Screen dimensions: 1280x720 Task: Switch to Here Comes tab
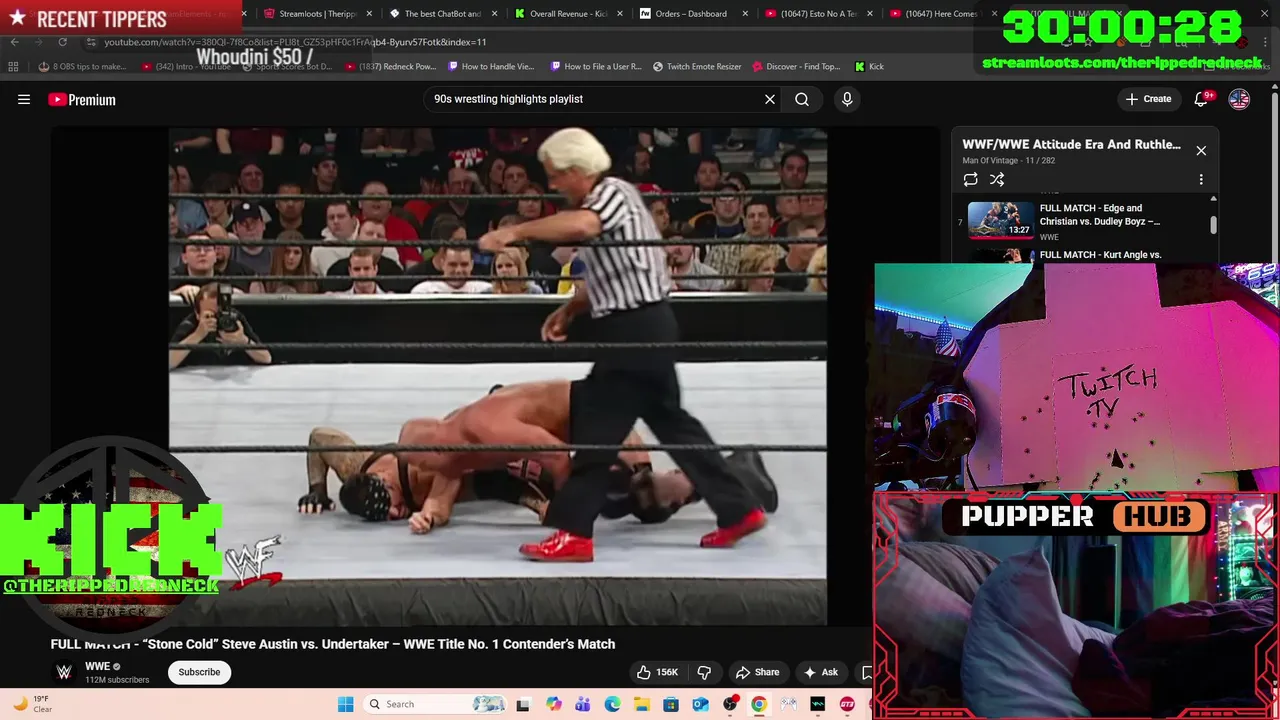pyautogui.click(x=941, y=14)
